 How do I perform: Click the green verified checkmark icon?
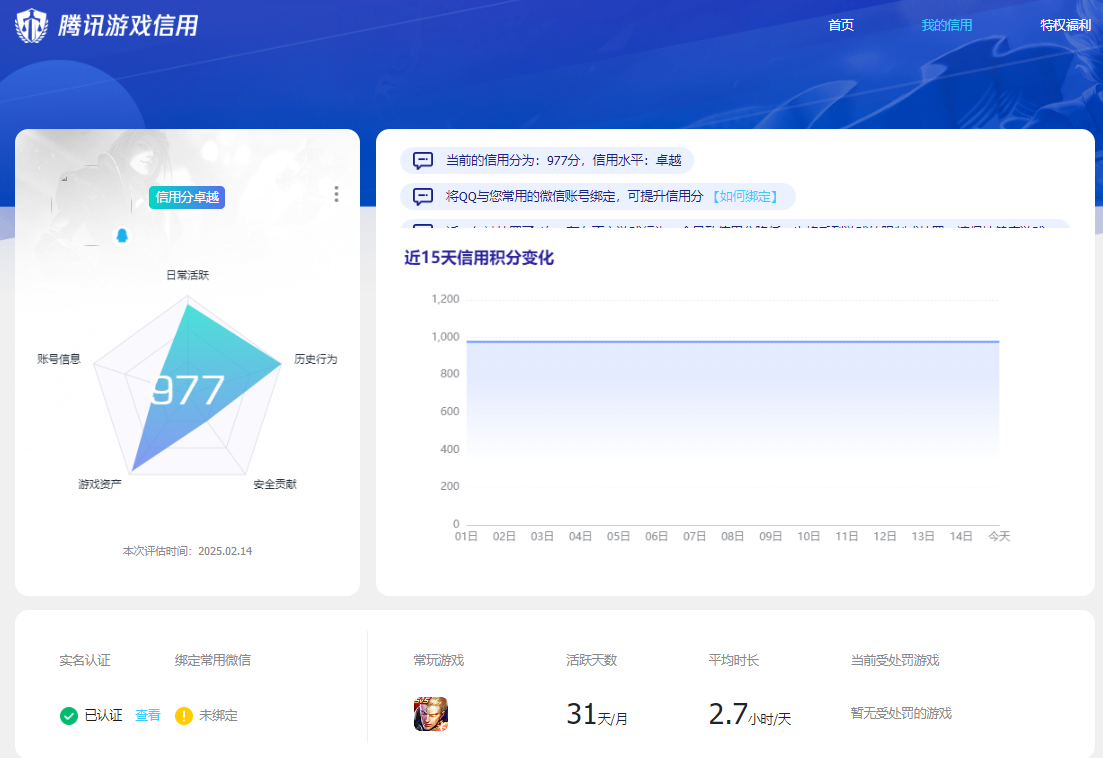tap(69, 716)
